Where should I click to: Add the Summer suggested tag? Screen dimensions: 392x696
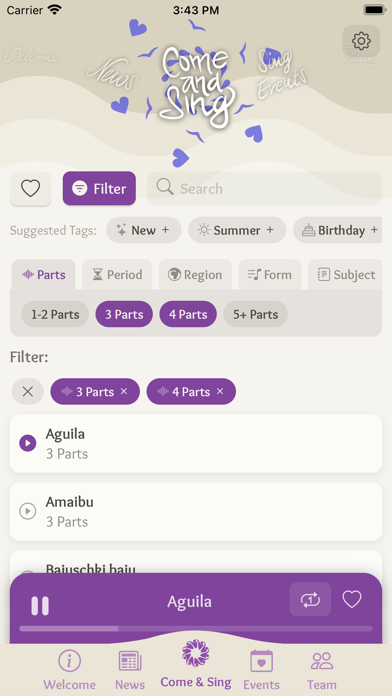click(237, 230)
